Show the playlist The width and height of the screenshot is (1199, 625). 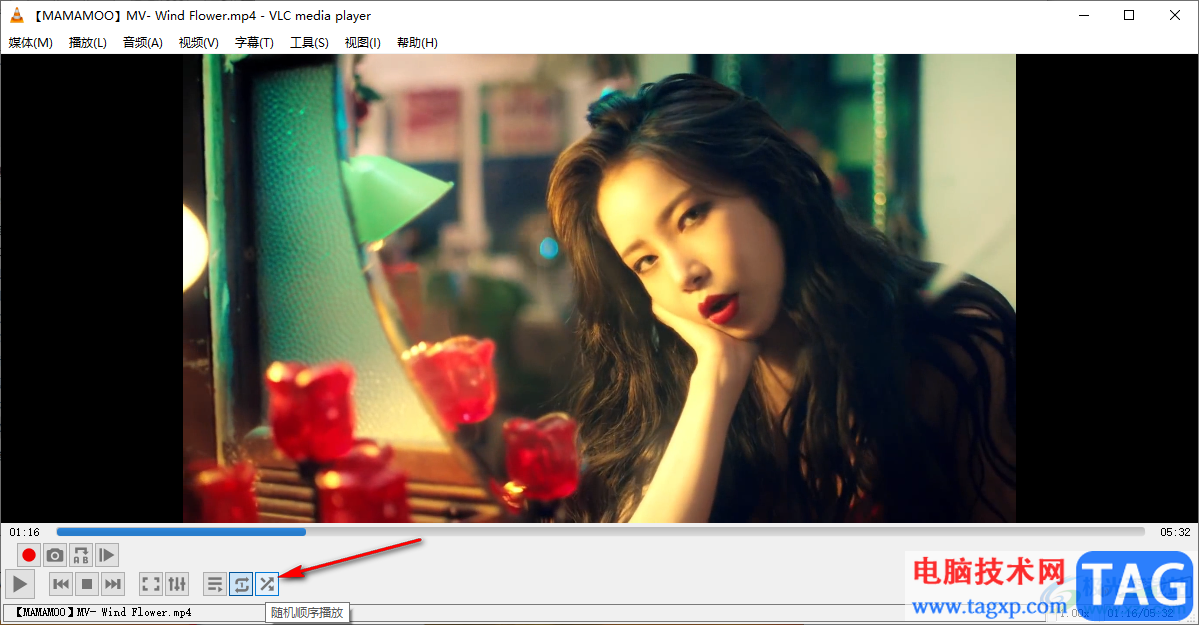point(216,584)
